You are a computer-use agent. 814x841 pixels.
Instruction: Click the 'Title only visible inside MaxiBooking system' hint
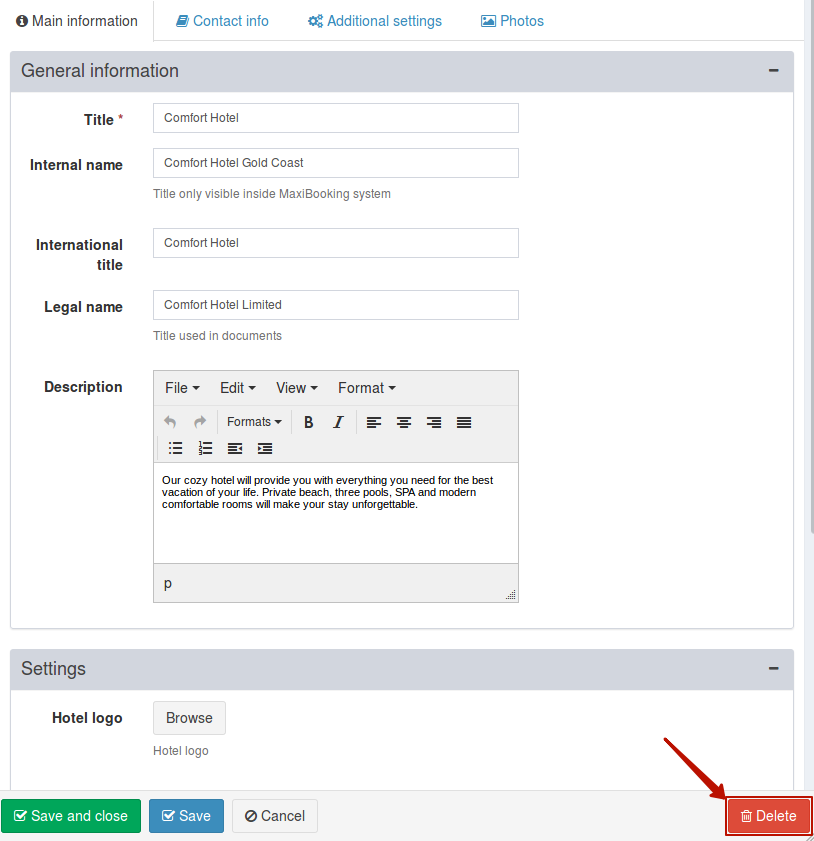[x=272, y=194]
